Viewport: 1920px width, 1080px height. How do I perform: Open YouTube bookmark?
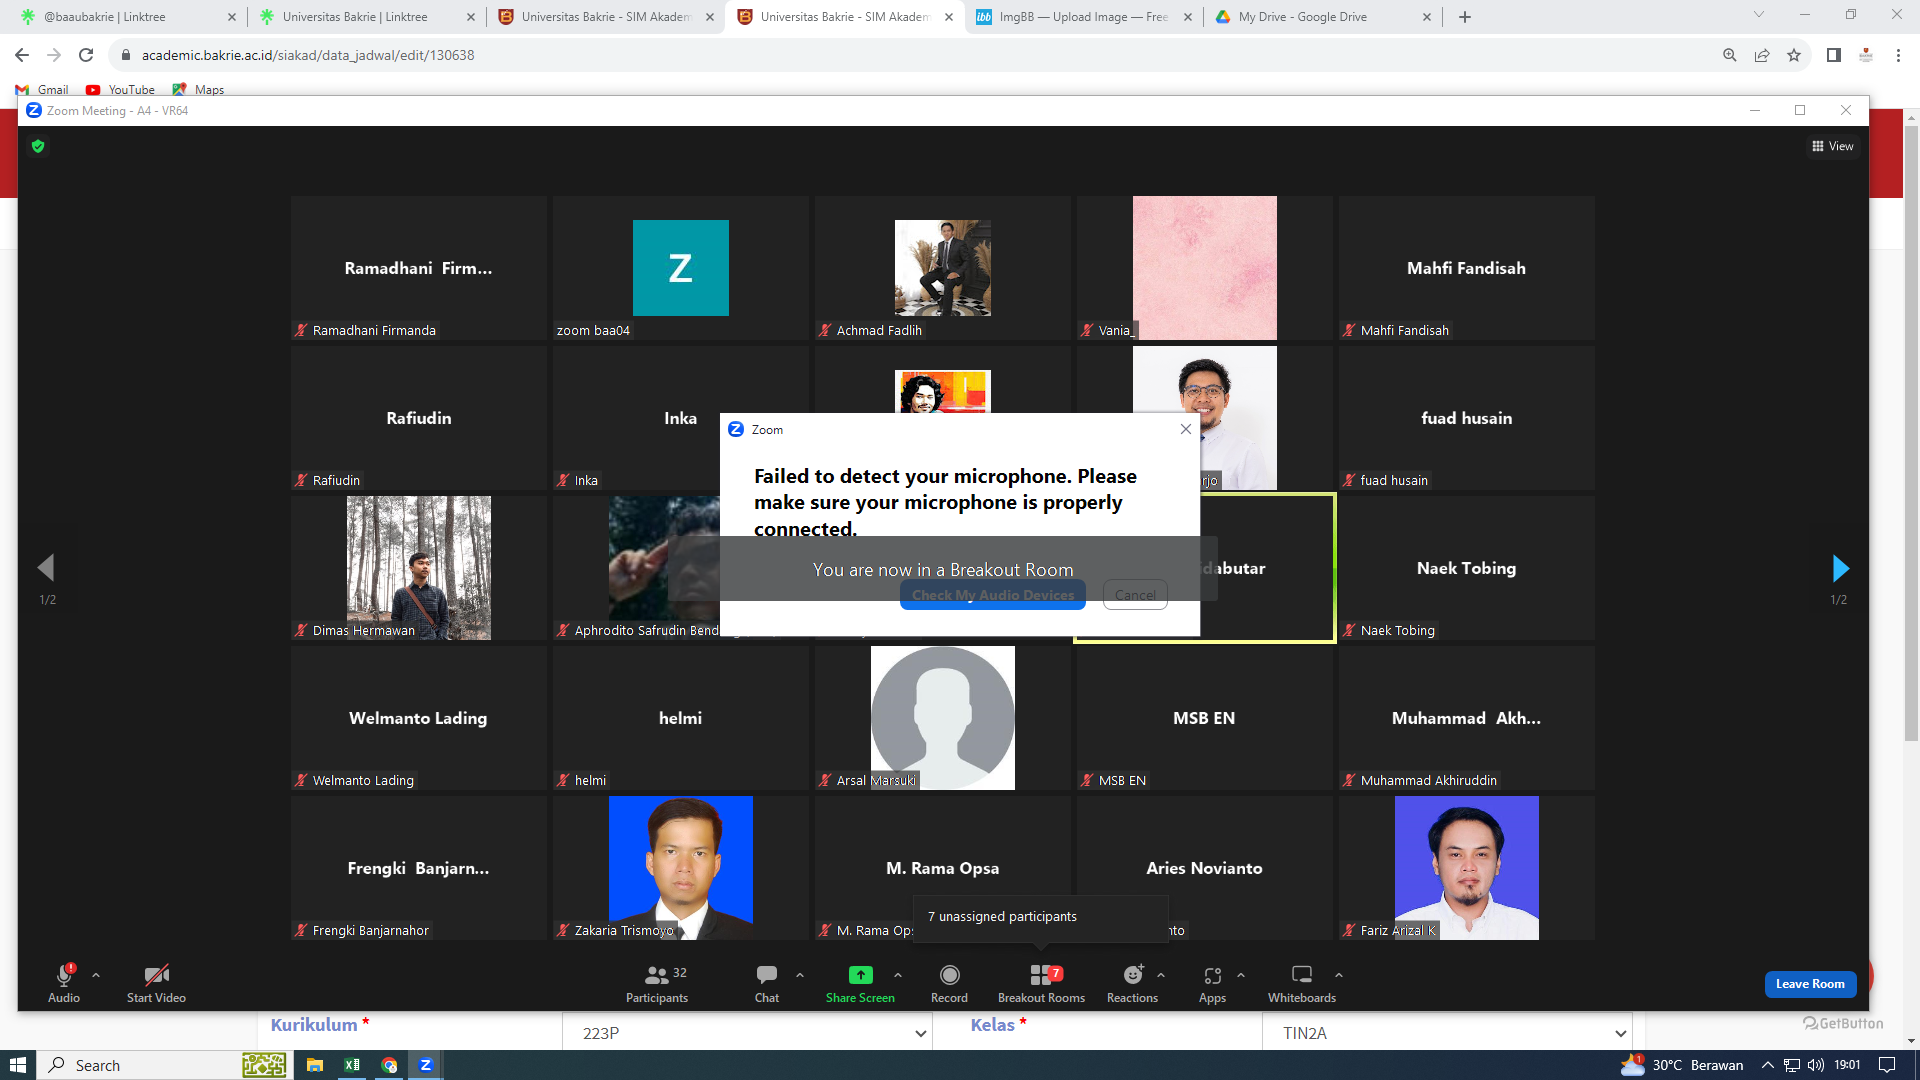click(x=120, y=89)
